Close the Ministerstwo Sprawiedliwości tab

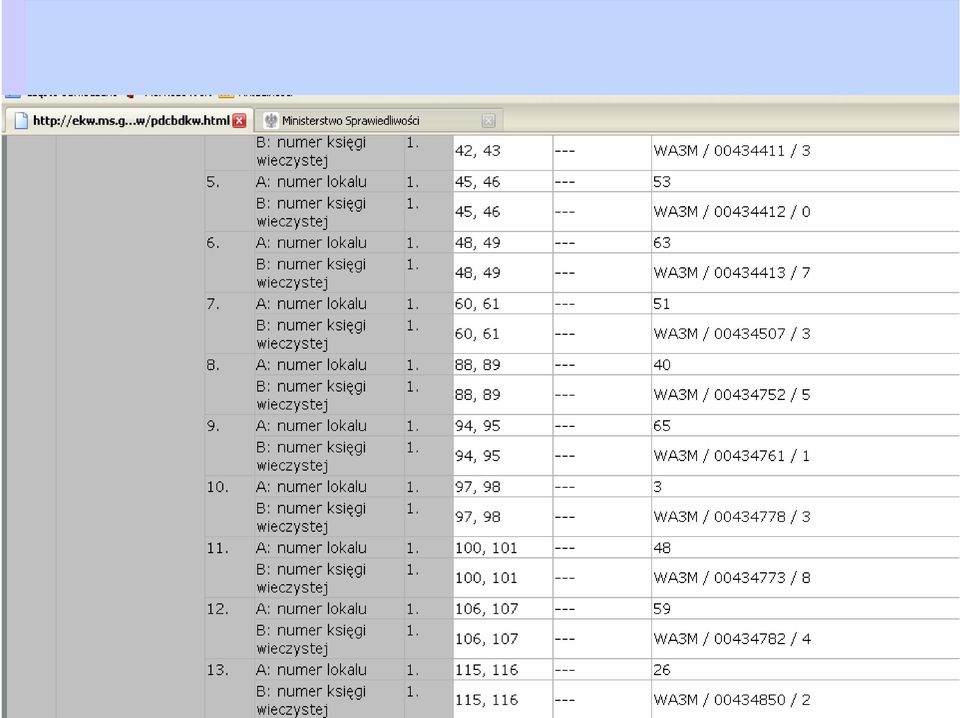pyautogui.click(x=488, y=121)
